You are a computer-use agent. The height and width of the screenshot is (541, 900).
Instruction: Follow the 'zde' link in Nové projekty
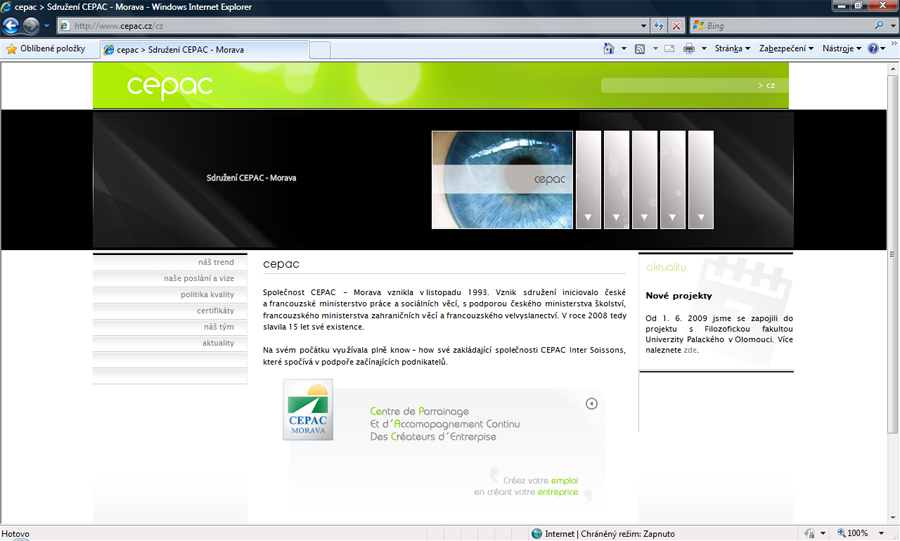[x=690, y=351]
